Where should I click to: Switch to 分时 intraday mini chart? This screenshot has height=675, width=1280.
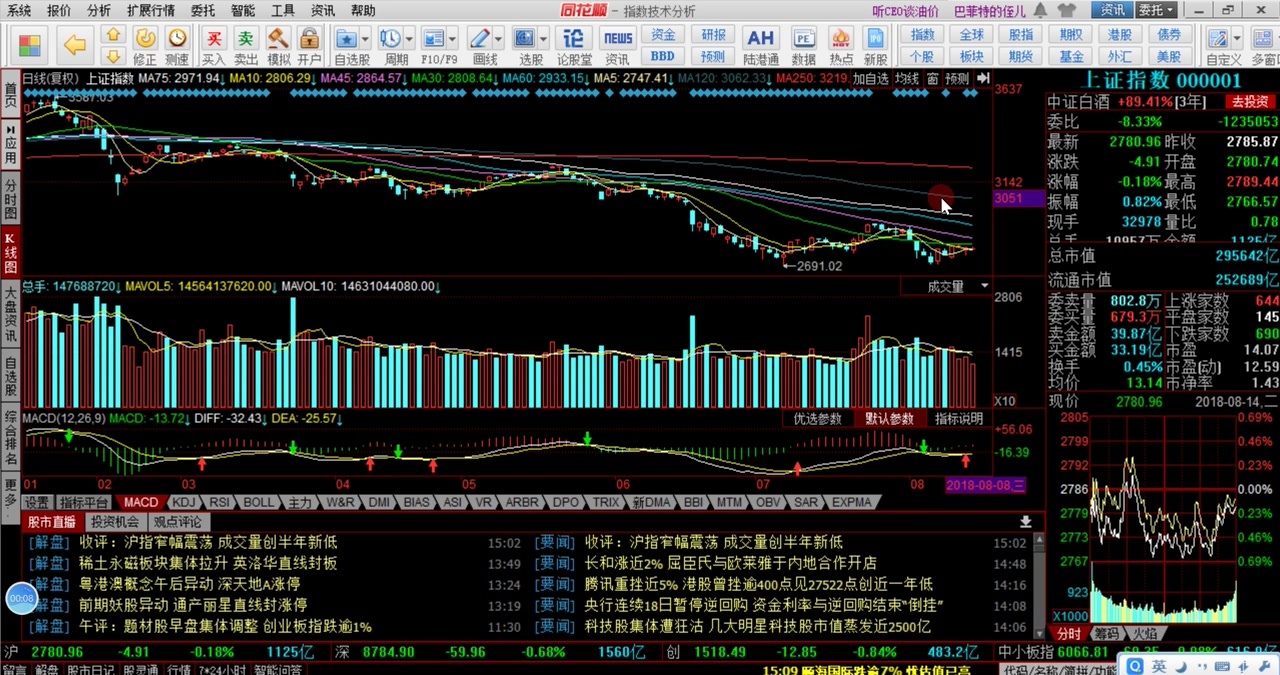pos(1069,633)
